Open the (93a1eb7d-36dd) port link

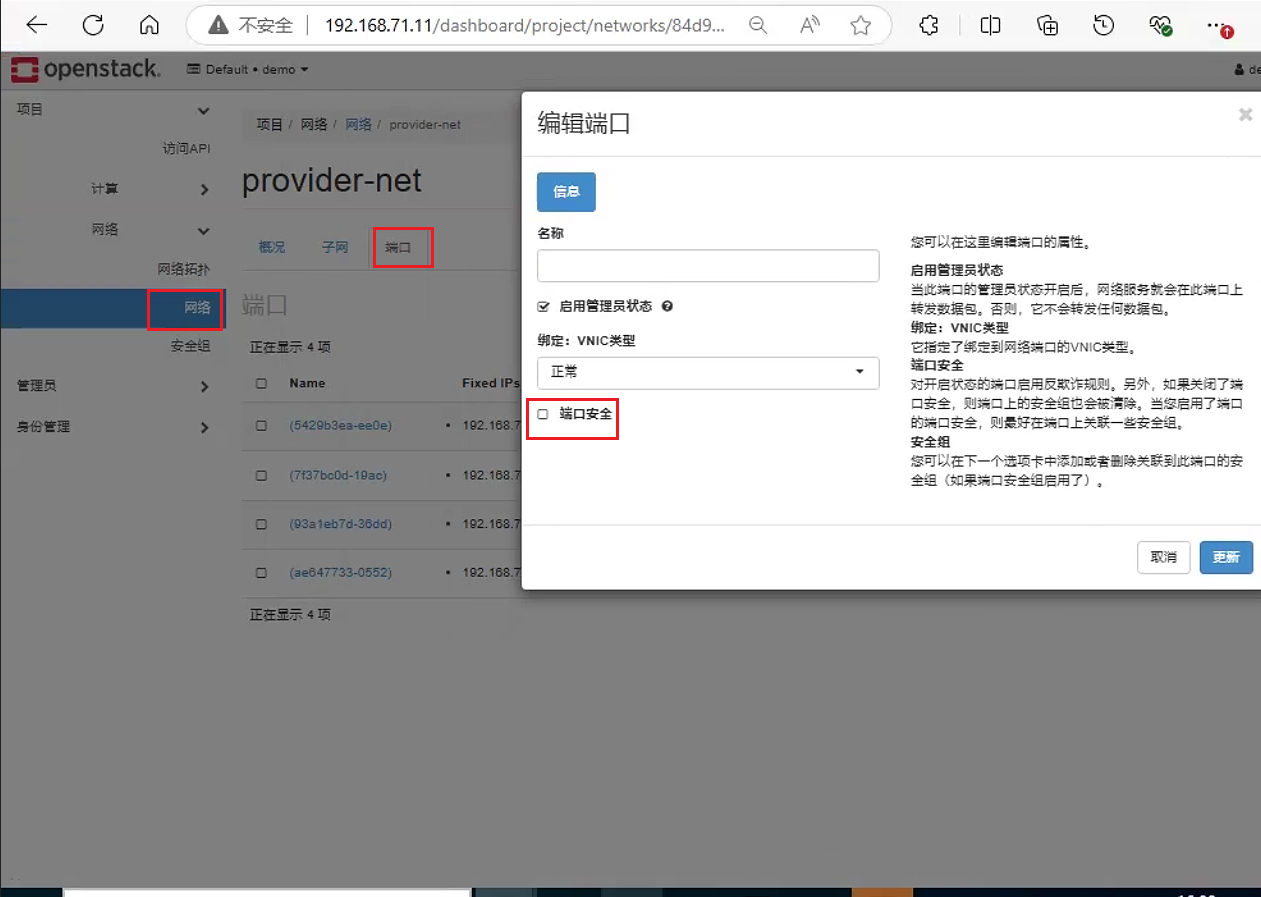[x=340, y=524]
